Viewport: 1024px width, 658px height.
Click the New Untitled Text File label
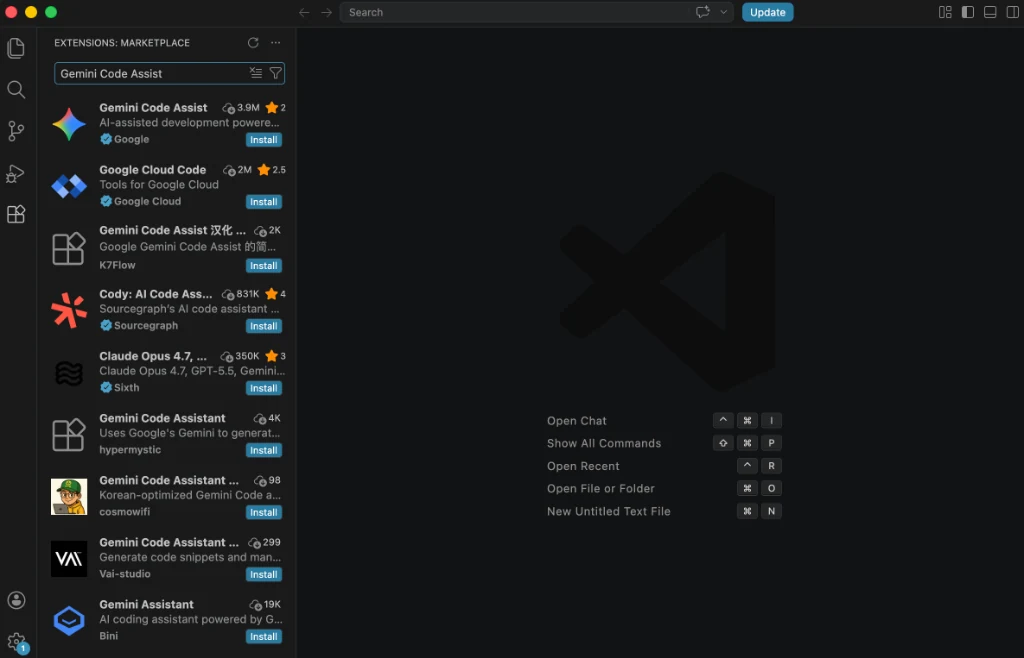[609, 511]
